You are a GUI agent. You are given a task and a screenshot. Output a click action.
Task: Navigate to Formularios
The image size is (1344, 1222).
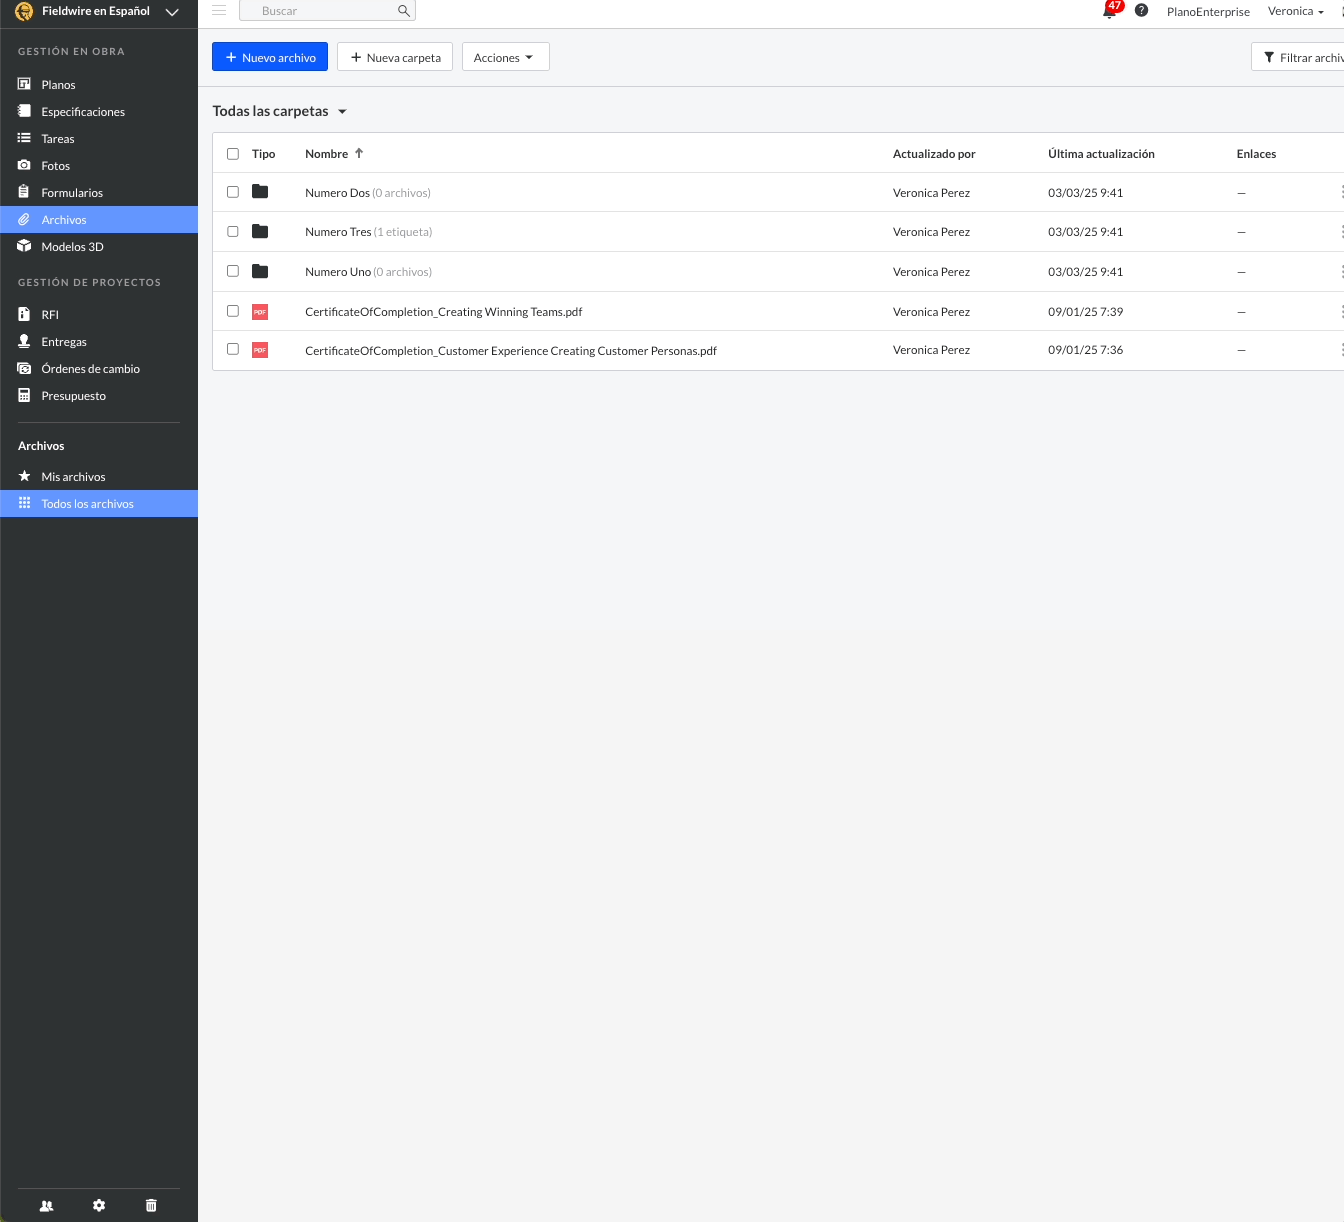coord(72,193)
